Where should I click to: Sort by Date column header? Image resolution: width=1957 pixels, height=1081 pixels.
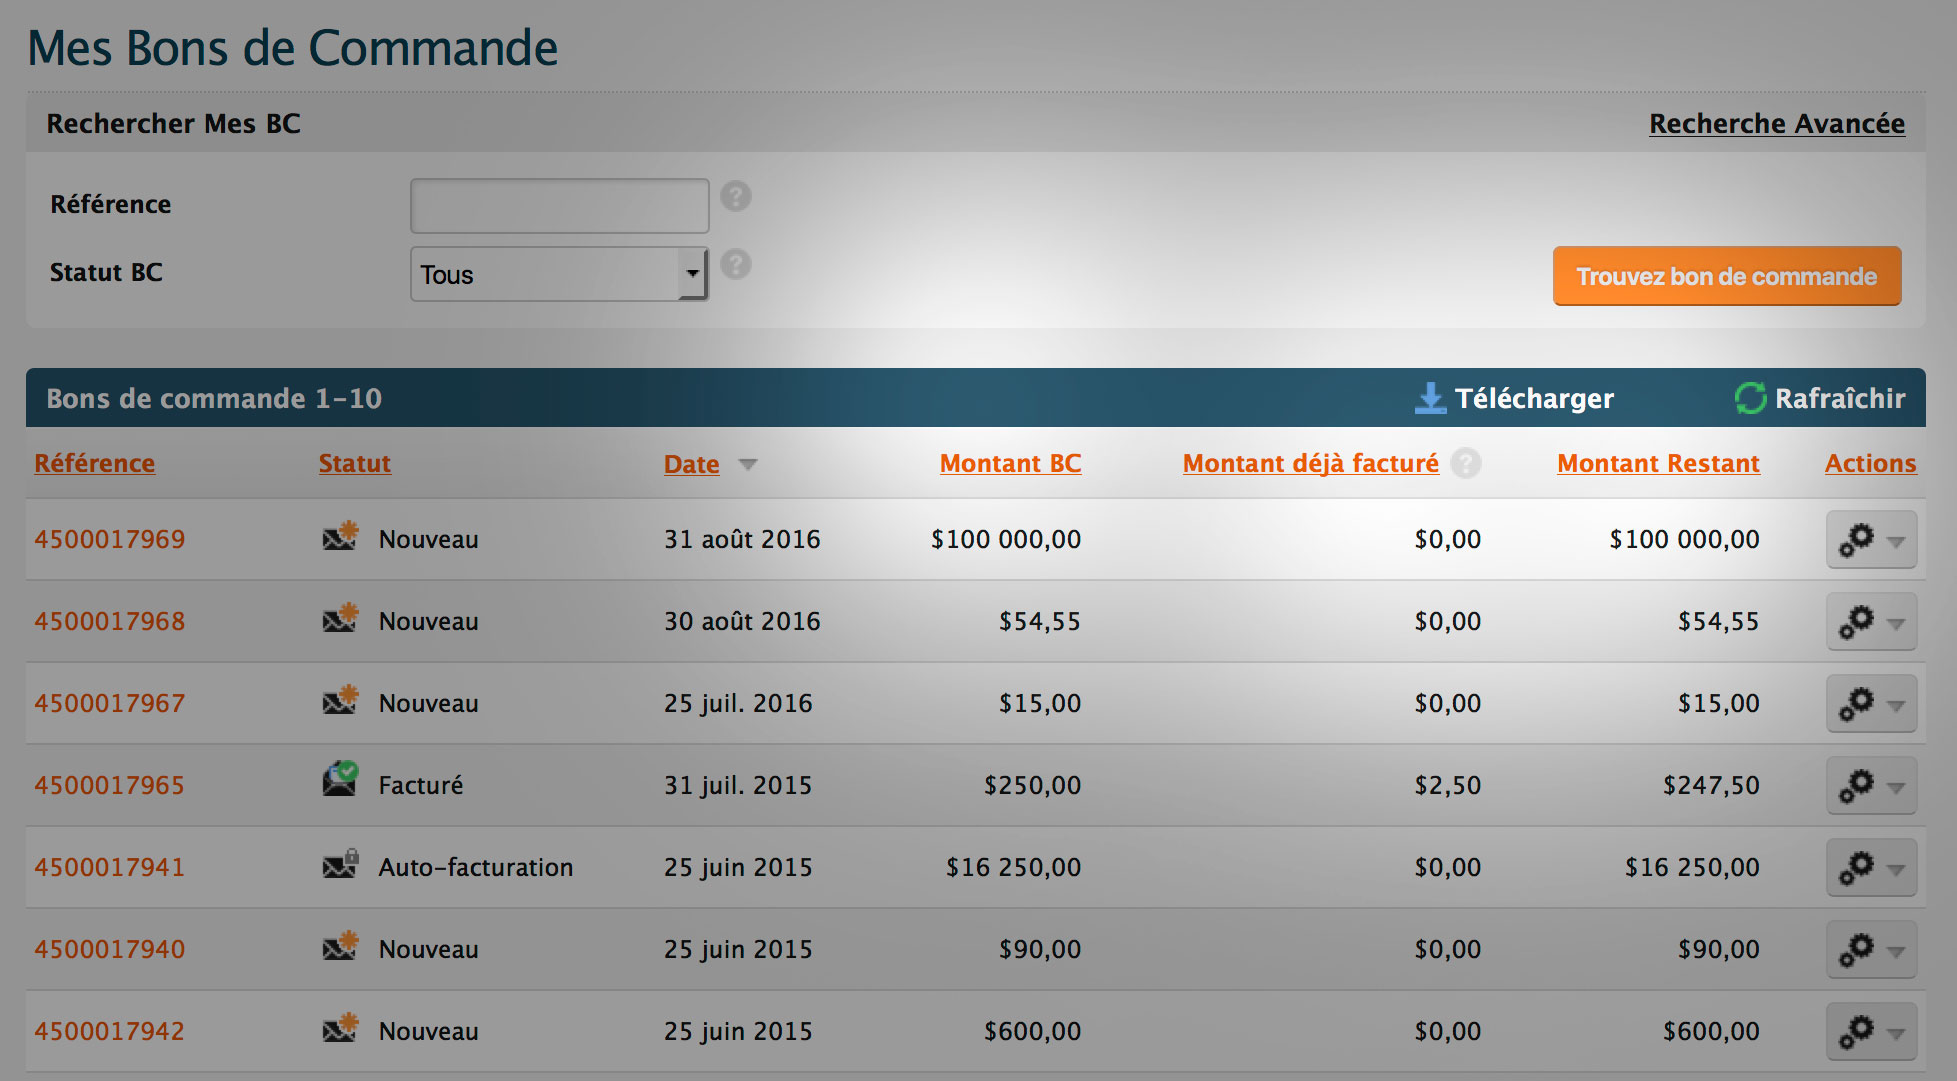pos(692,464)
